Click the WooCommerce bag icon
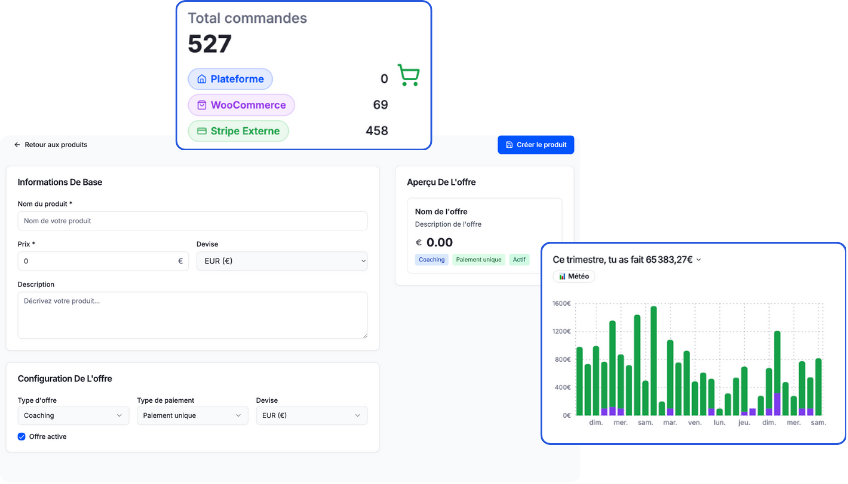The image size is (848, 484). click(201, 105)
